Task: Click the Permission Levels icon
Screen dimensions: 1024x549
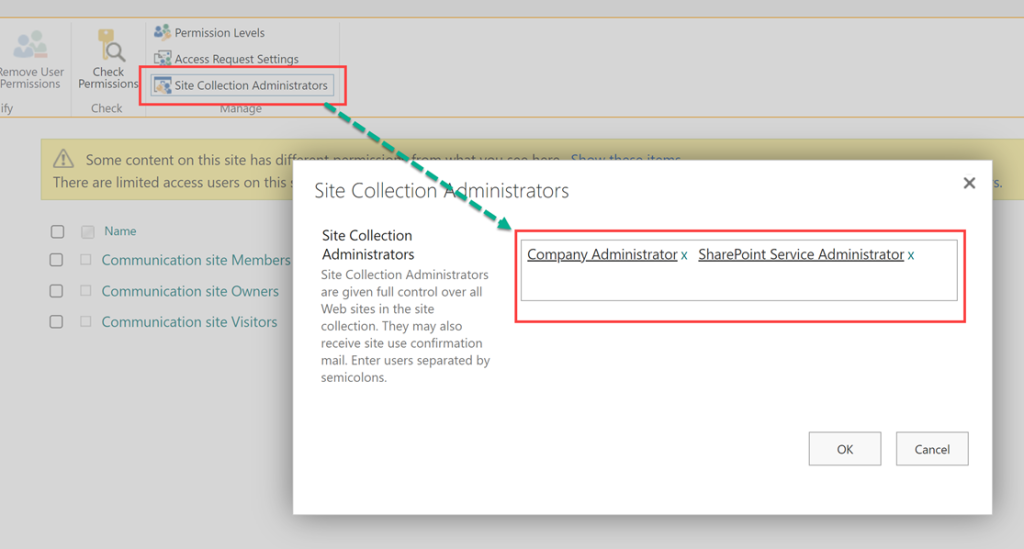Action: [162, 31]
